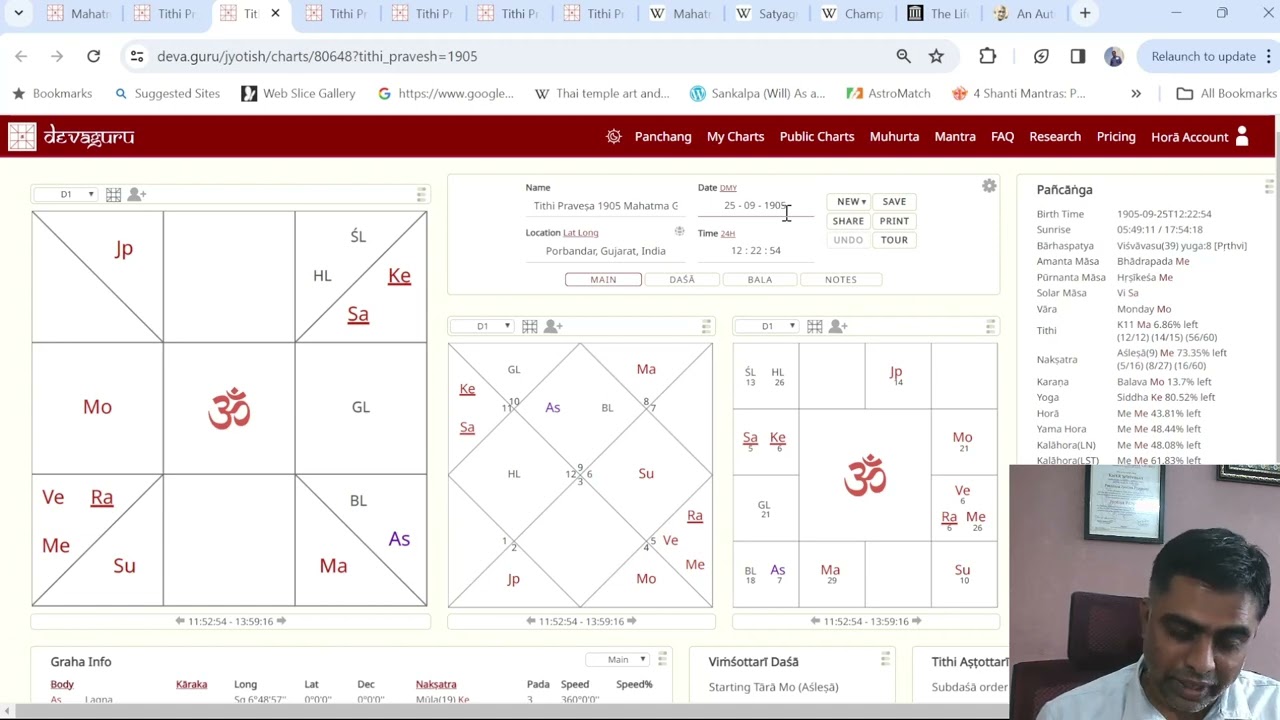1280x720 pixels.
Task: Open the D1 dropdown on the rightmost chart
Action: (767, 326)
